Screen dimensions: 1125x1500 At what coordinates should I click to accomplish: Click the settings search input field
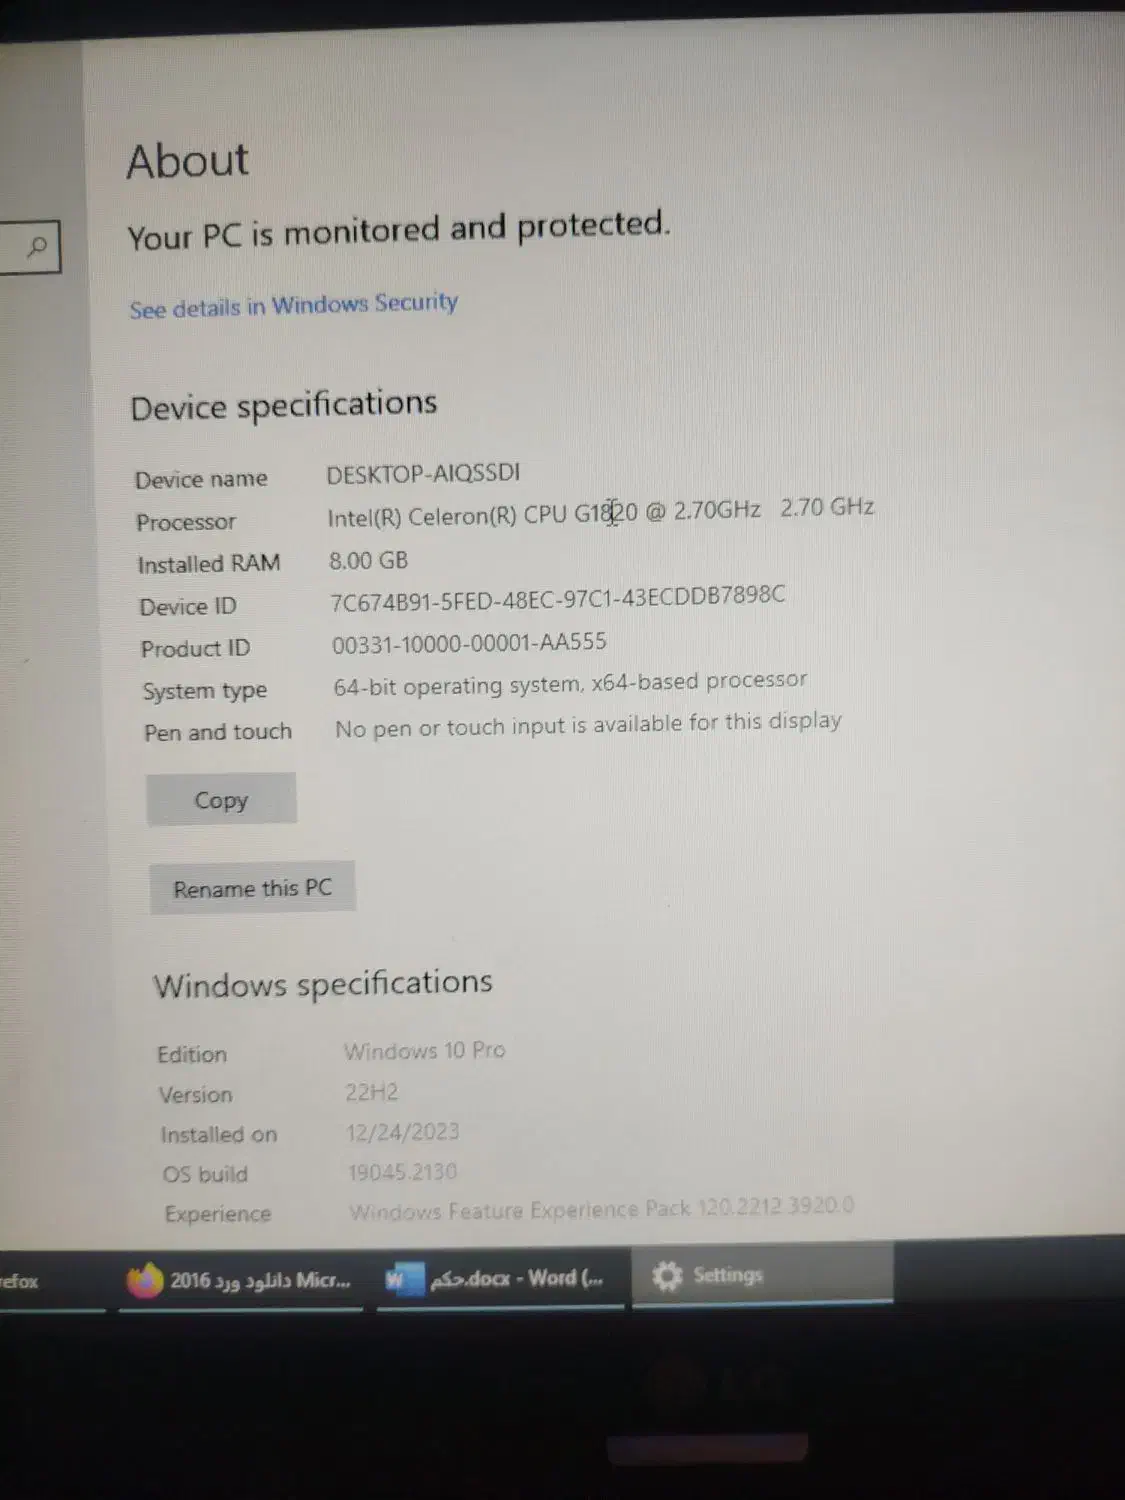pos(30,246)
